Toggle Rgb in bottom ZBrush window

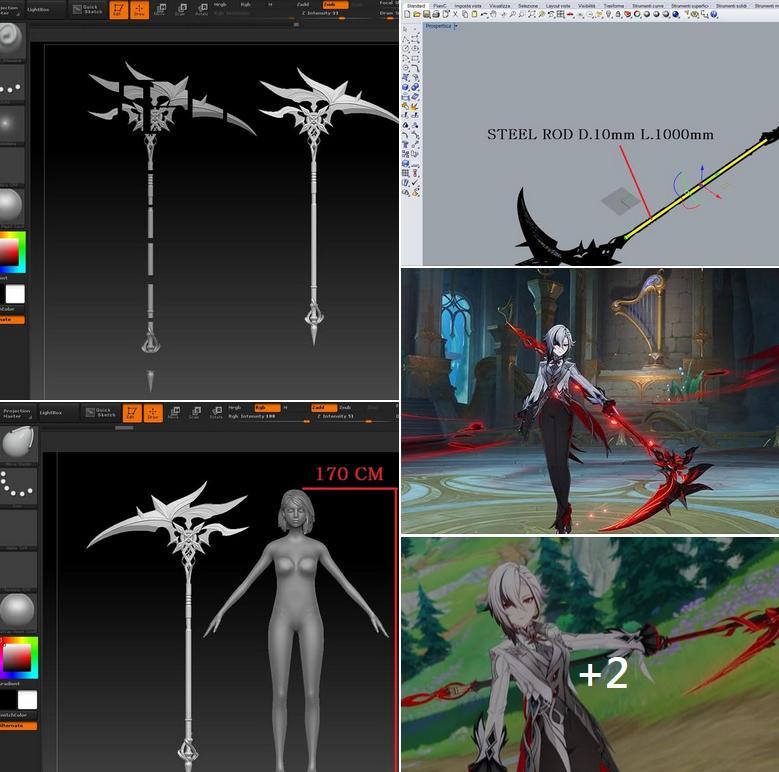coord(266,407)
